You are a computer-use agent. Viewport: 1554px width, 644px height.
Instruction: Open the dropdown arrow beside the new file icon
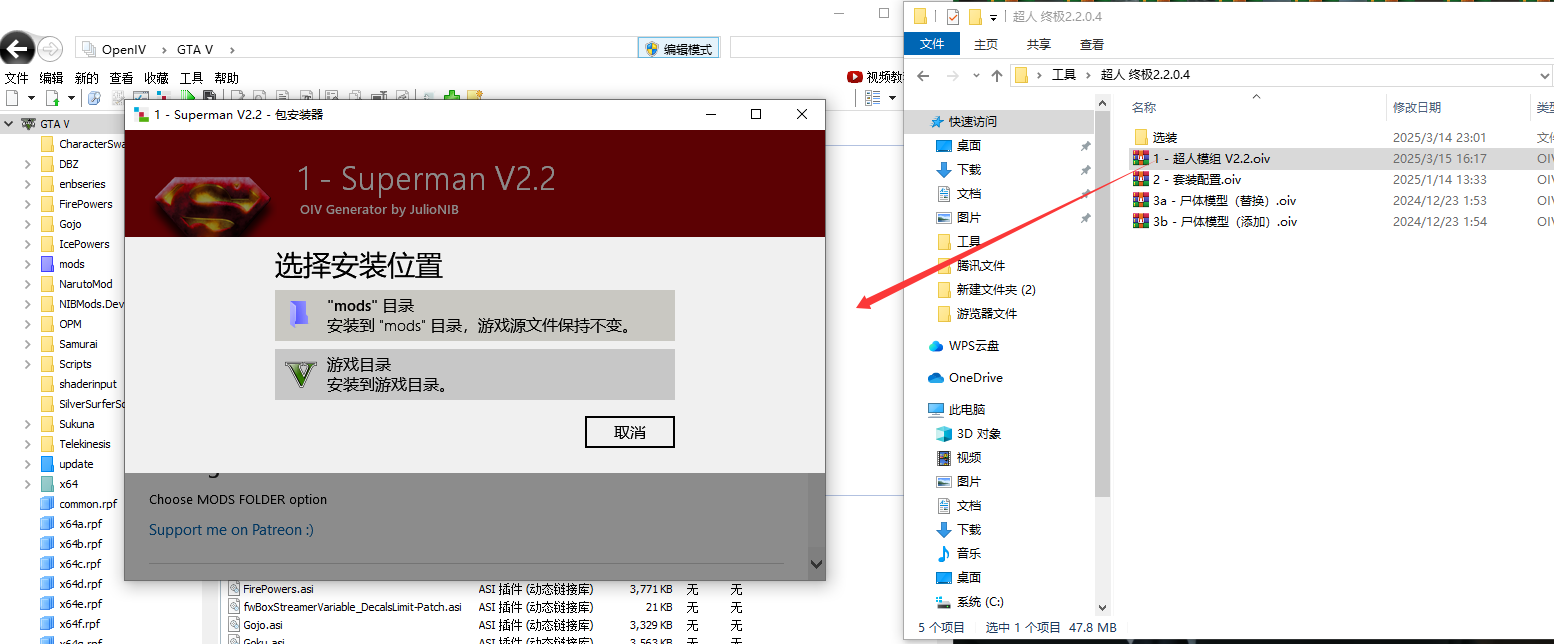[x=30, y=98]
